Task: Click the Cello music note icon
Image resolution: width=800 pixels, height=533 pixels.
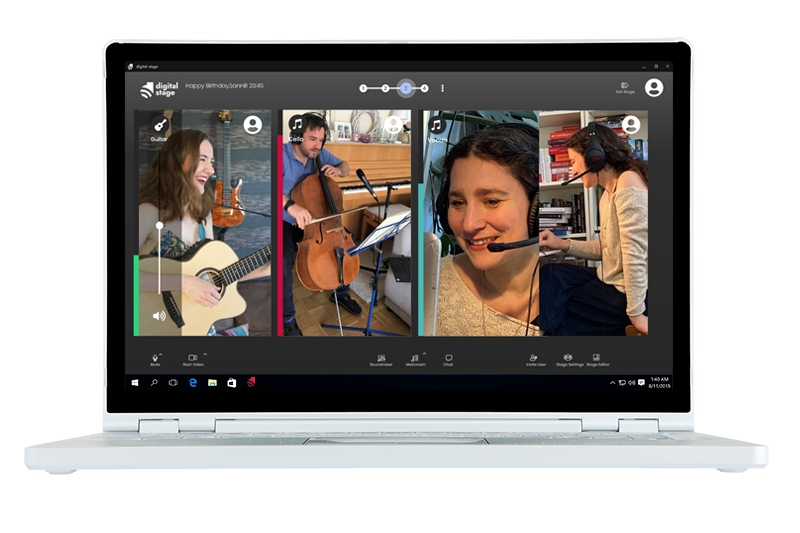Action: (297, 124)
